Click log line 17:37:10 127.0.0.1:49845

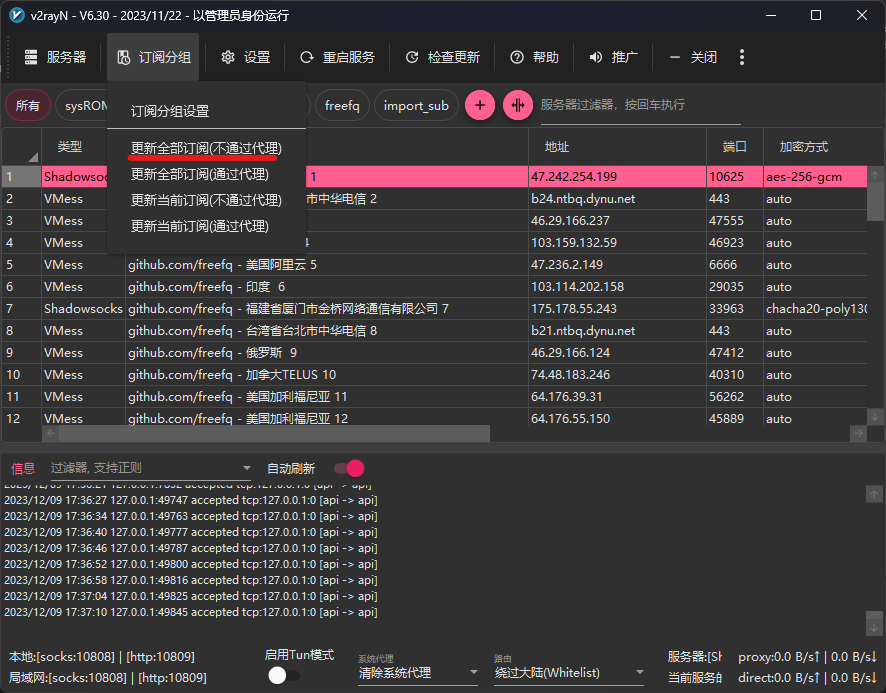(x=191, y=612)
